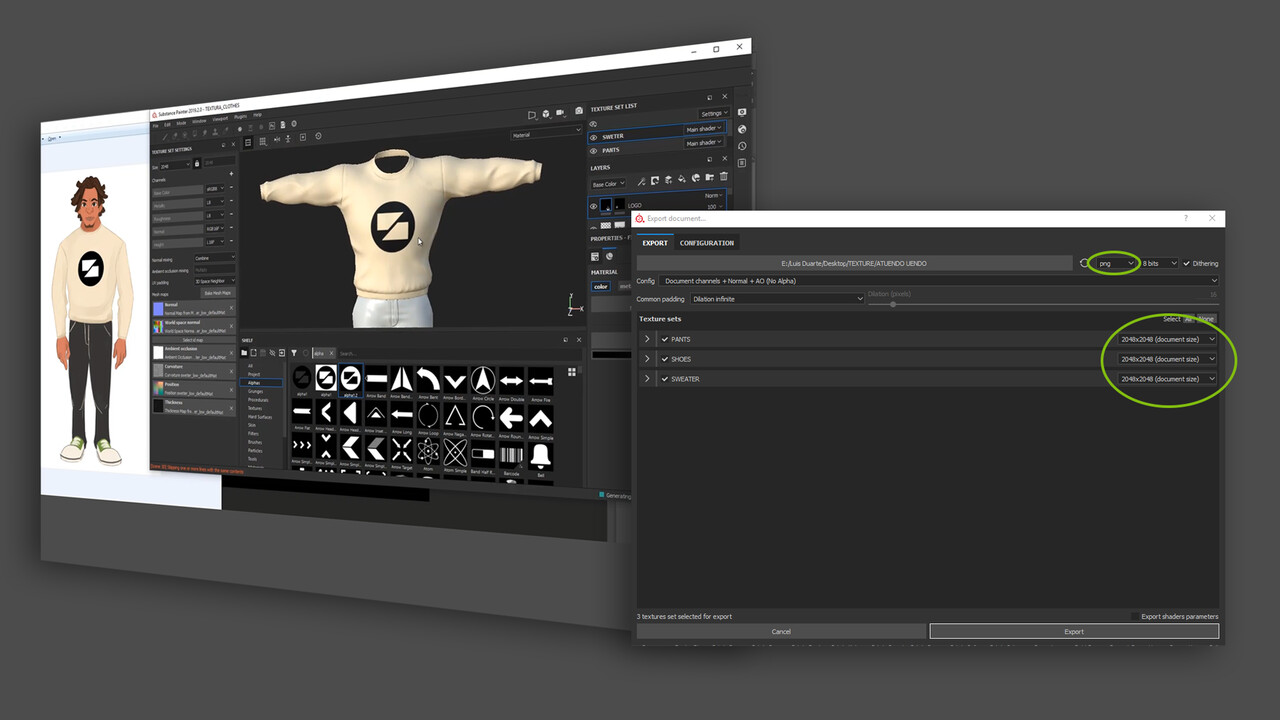1280x720 pixels.
Task: Expand the PANTS texture set row
Action: pyautogui.click(x=647, y=339)
